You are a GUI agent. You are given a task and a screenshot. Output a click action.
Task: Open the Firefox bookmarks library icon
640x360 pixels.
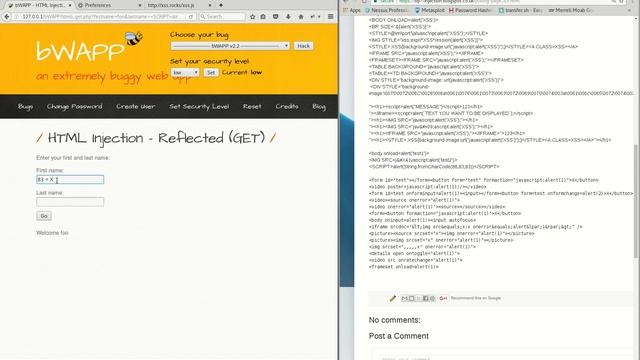263,17
